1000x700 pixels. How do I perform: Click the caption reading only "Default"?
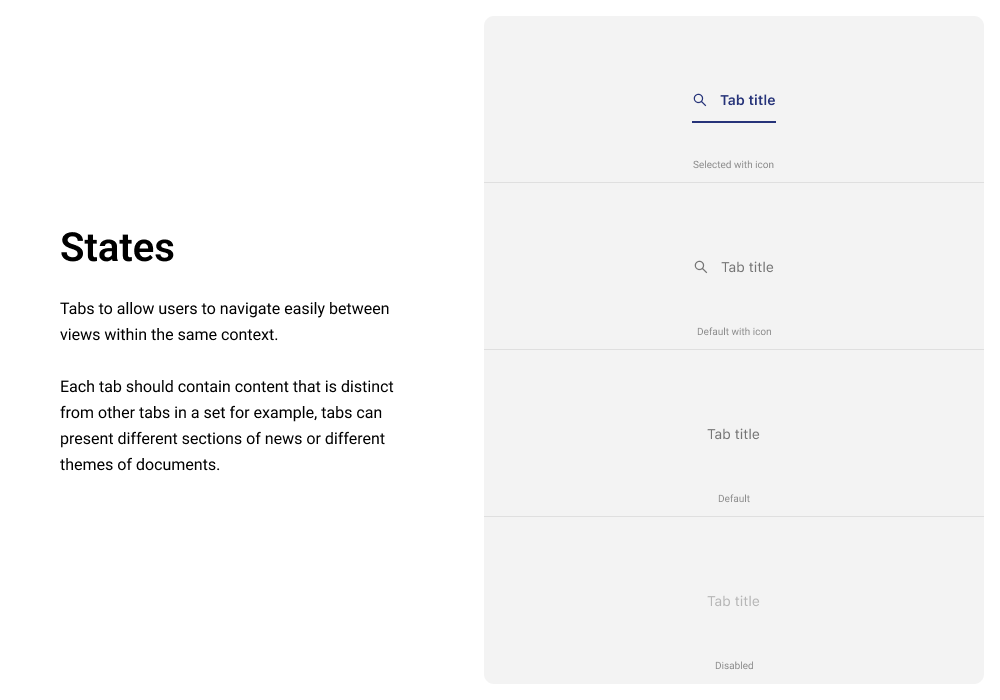733,499
